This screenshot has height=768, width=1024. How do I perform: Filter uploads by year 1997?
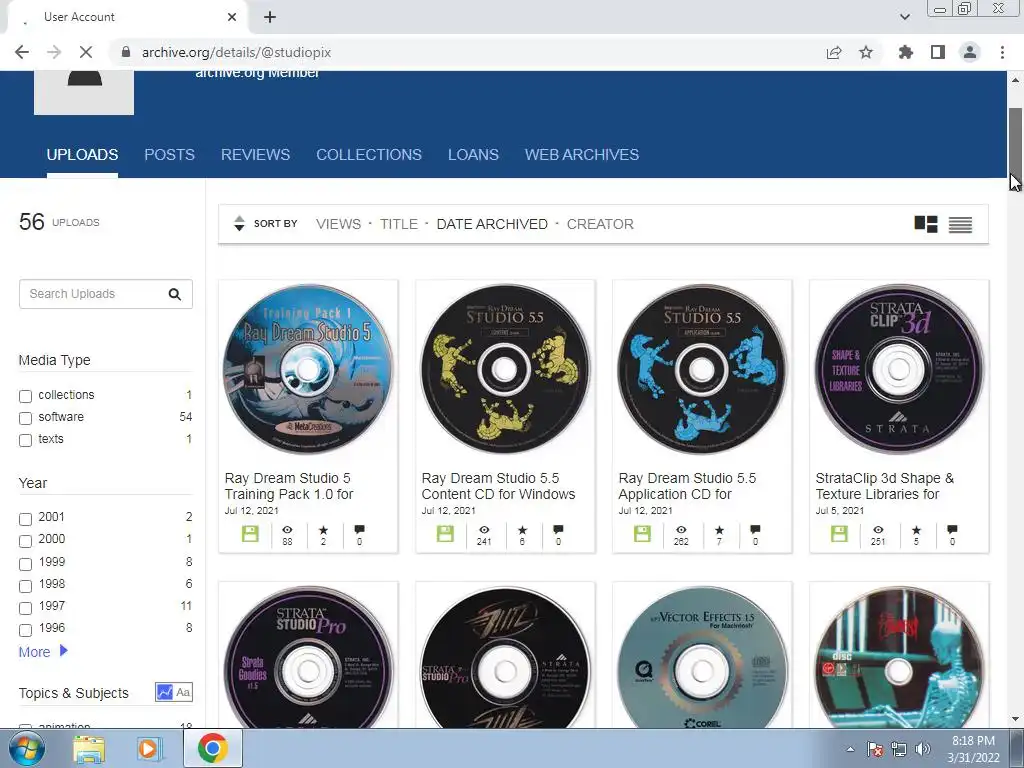pyautogui.click(x=25, y=607)
